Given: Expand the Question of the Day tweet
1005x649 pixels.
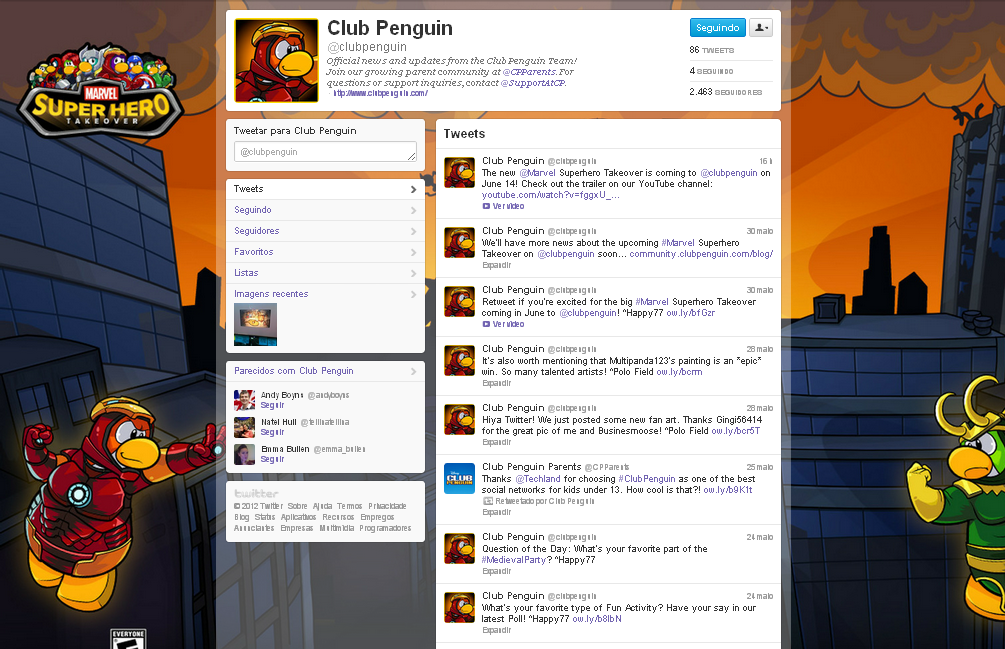Looking at the screenshot, I should click(x=496, y=571).
